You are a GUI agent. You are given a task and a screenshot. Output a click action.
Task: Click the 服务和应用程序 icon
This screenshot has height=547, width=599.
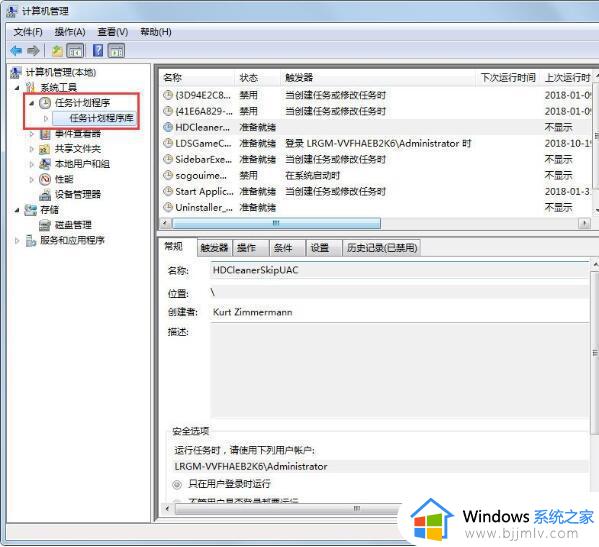pyautogui.click(x=31, y=240)
